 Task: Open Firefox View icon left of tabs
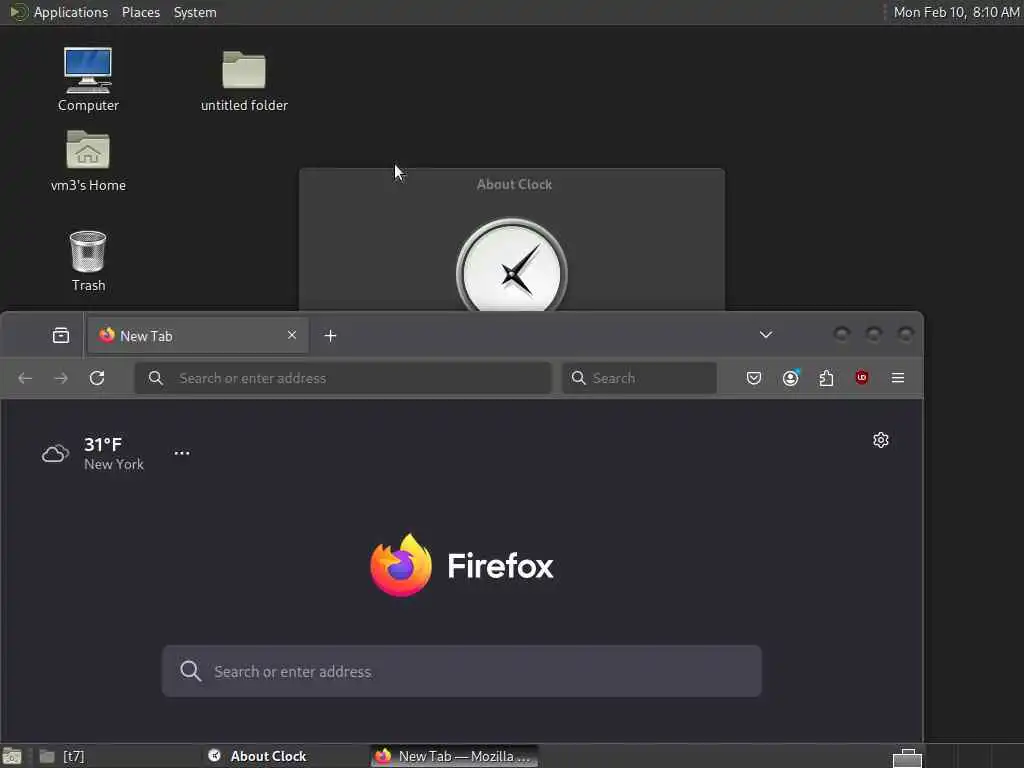click(61, 336)
